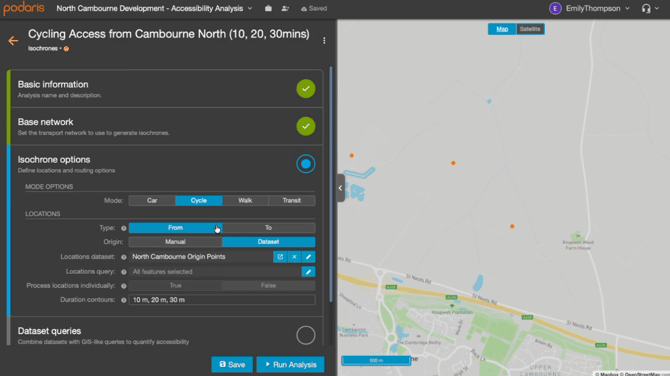Click the Locations dataset help icon

(123, 257)
